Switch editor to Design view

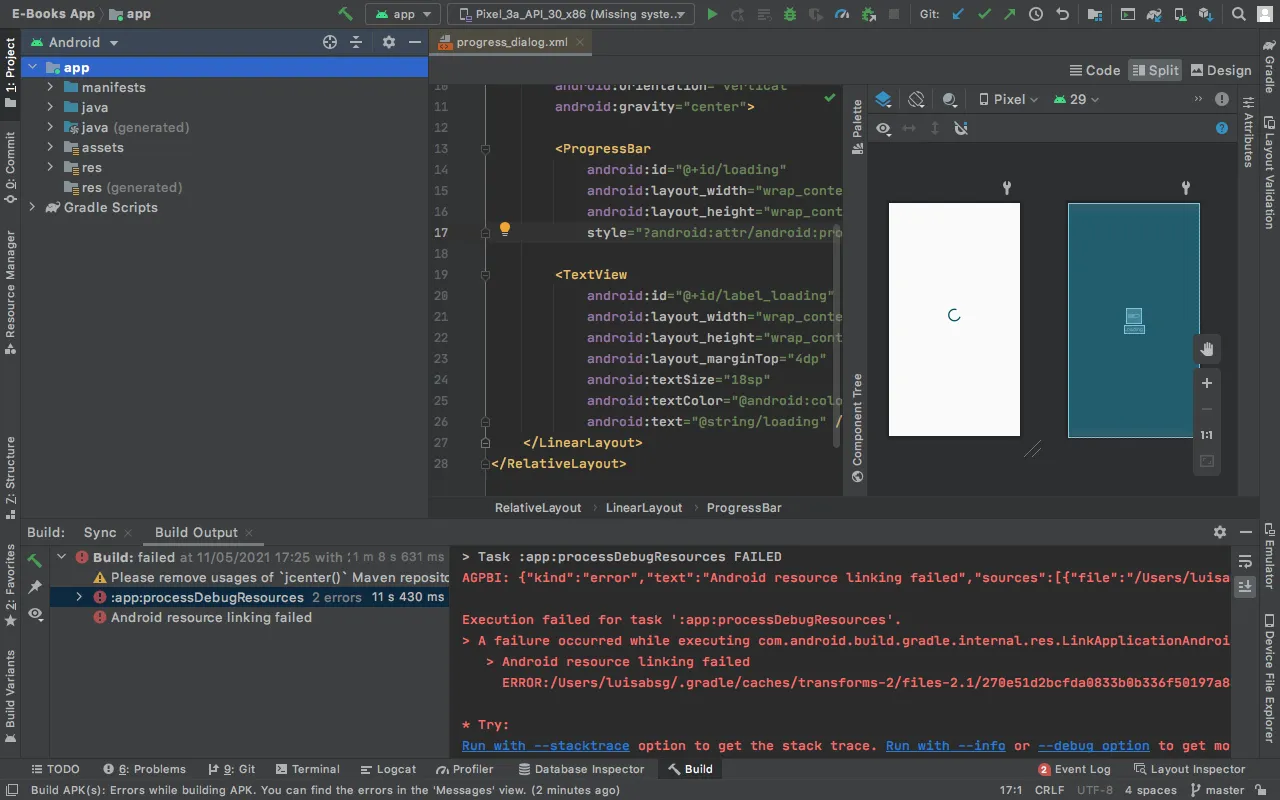(x=1220, y=70)
